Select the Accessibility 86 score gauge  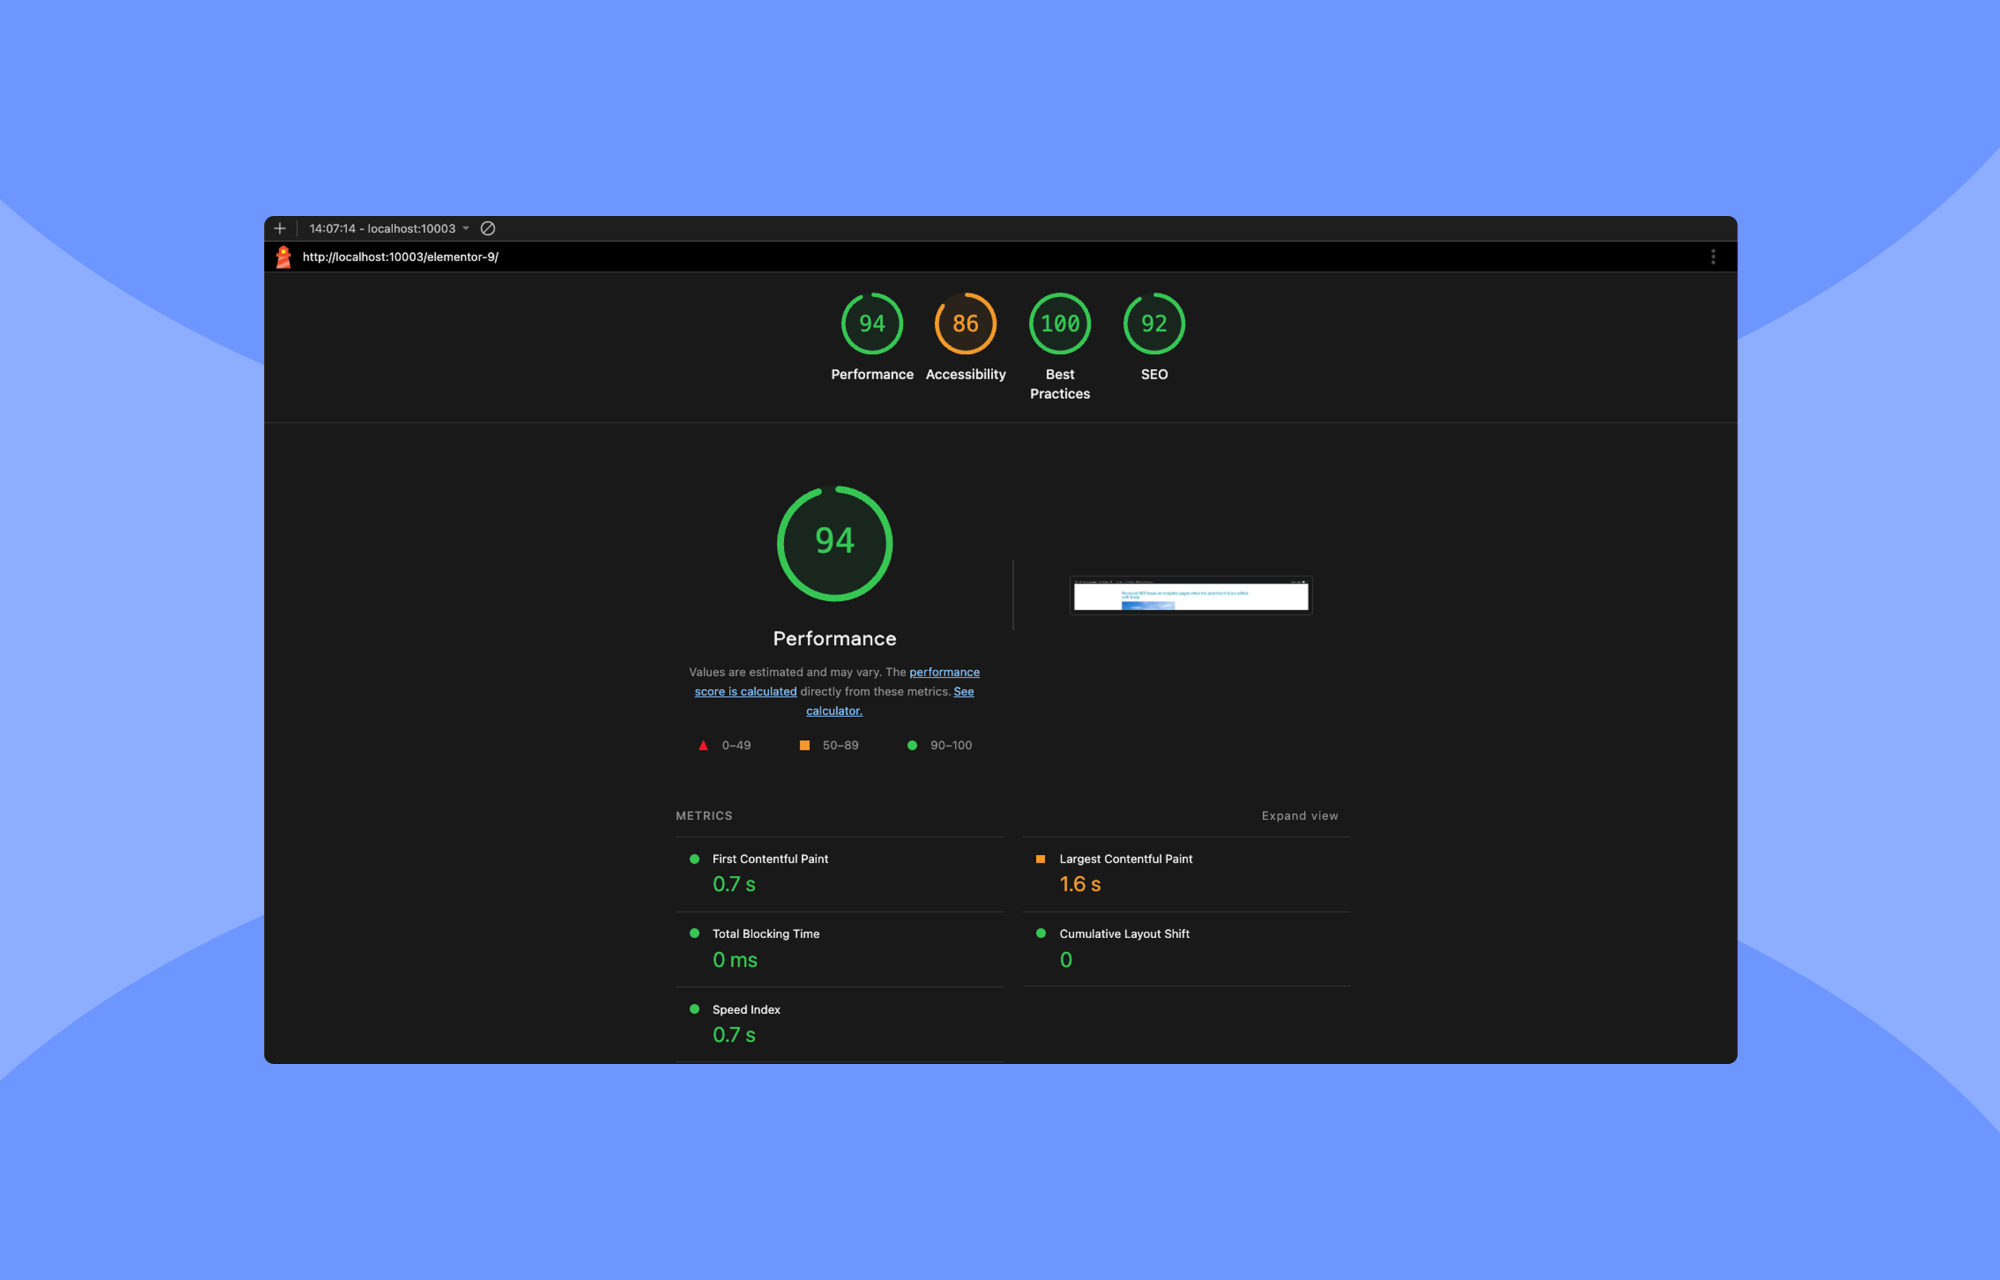click(x=965, y=323)
